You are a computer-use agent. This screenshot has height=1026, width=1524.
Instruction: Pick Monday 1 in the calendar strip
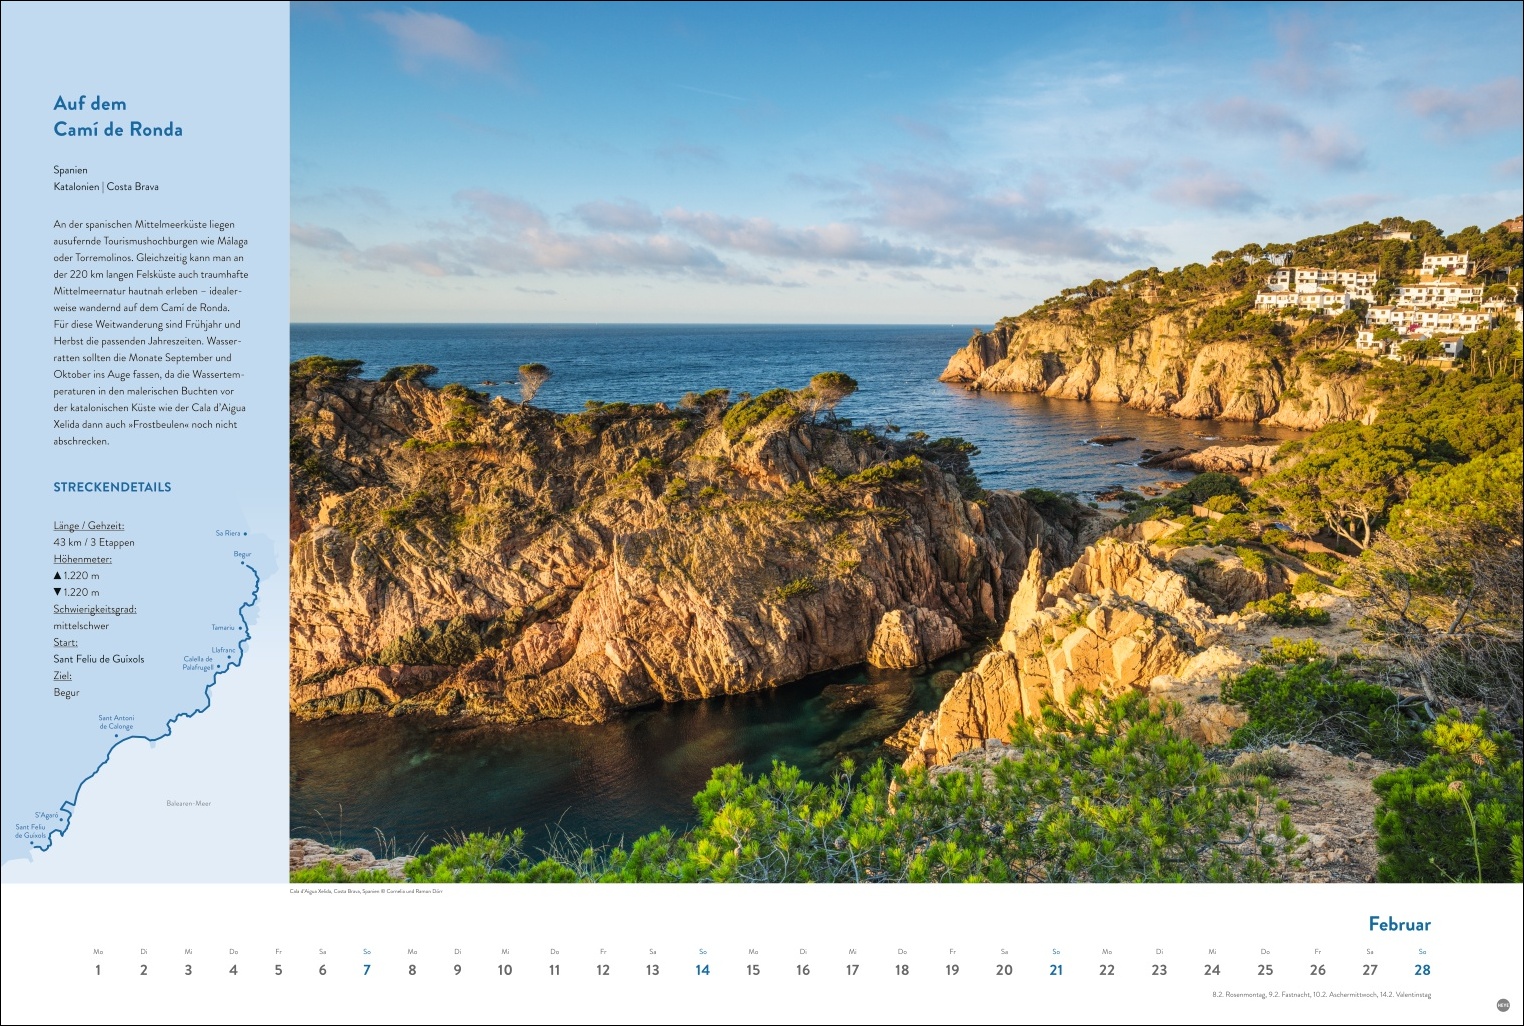98,970
